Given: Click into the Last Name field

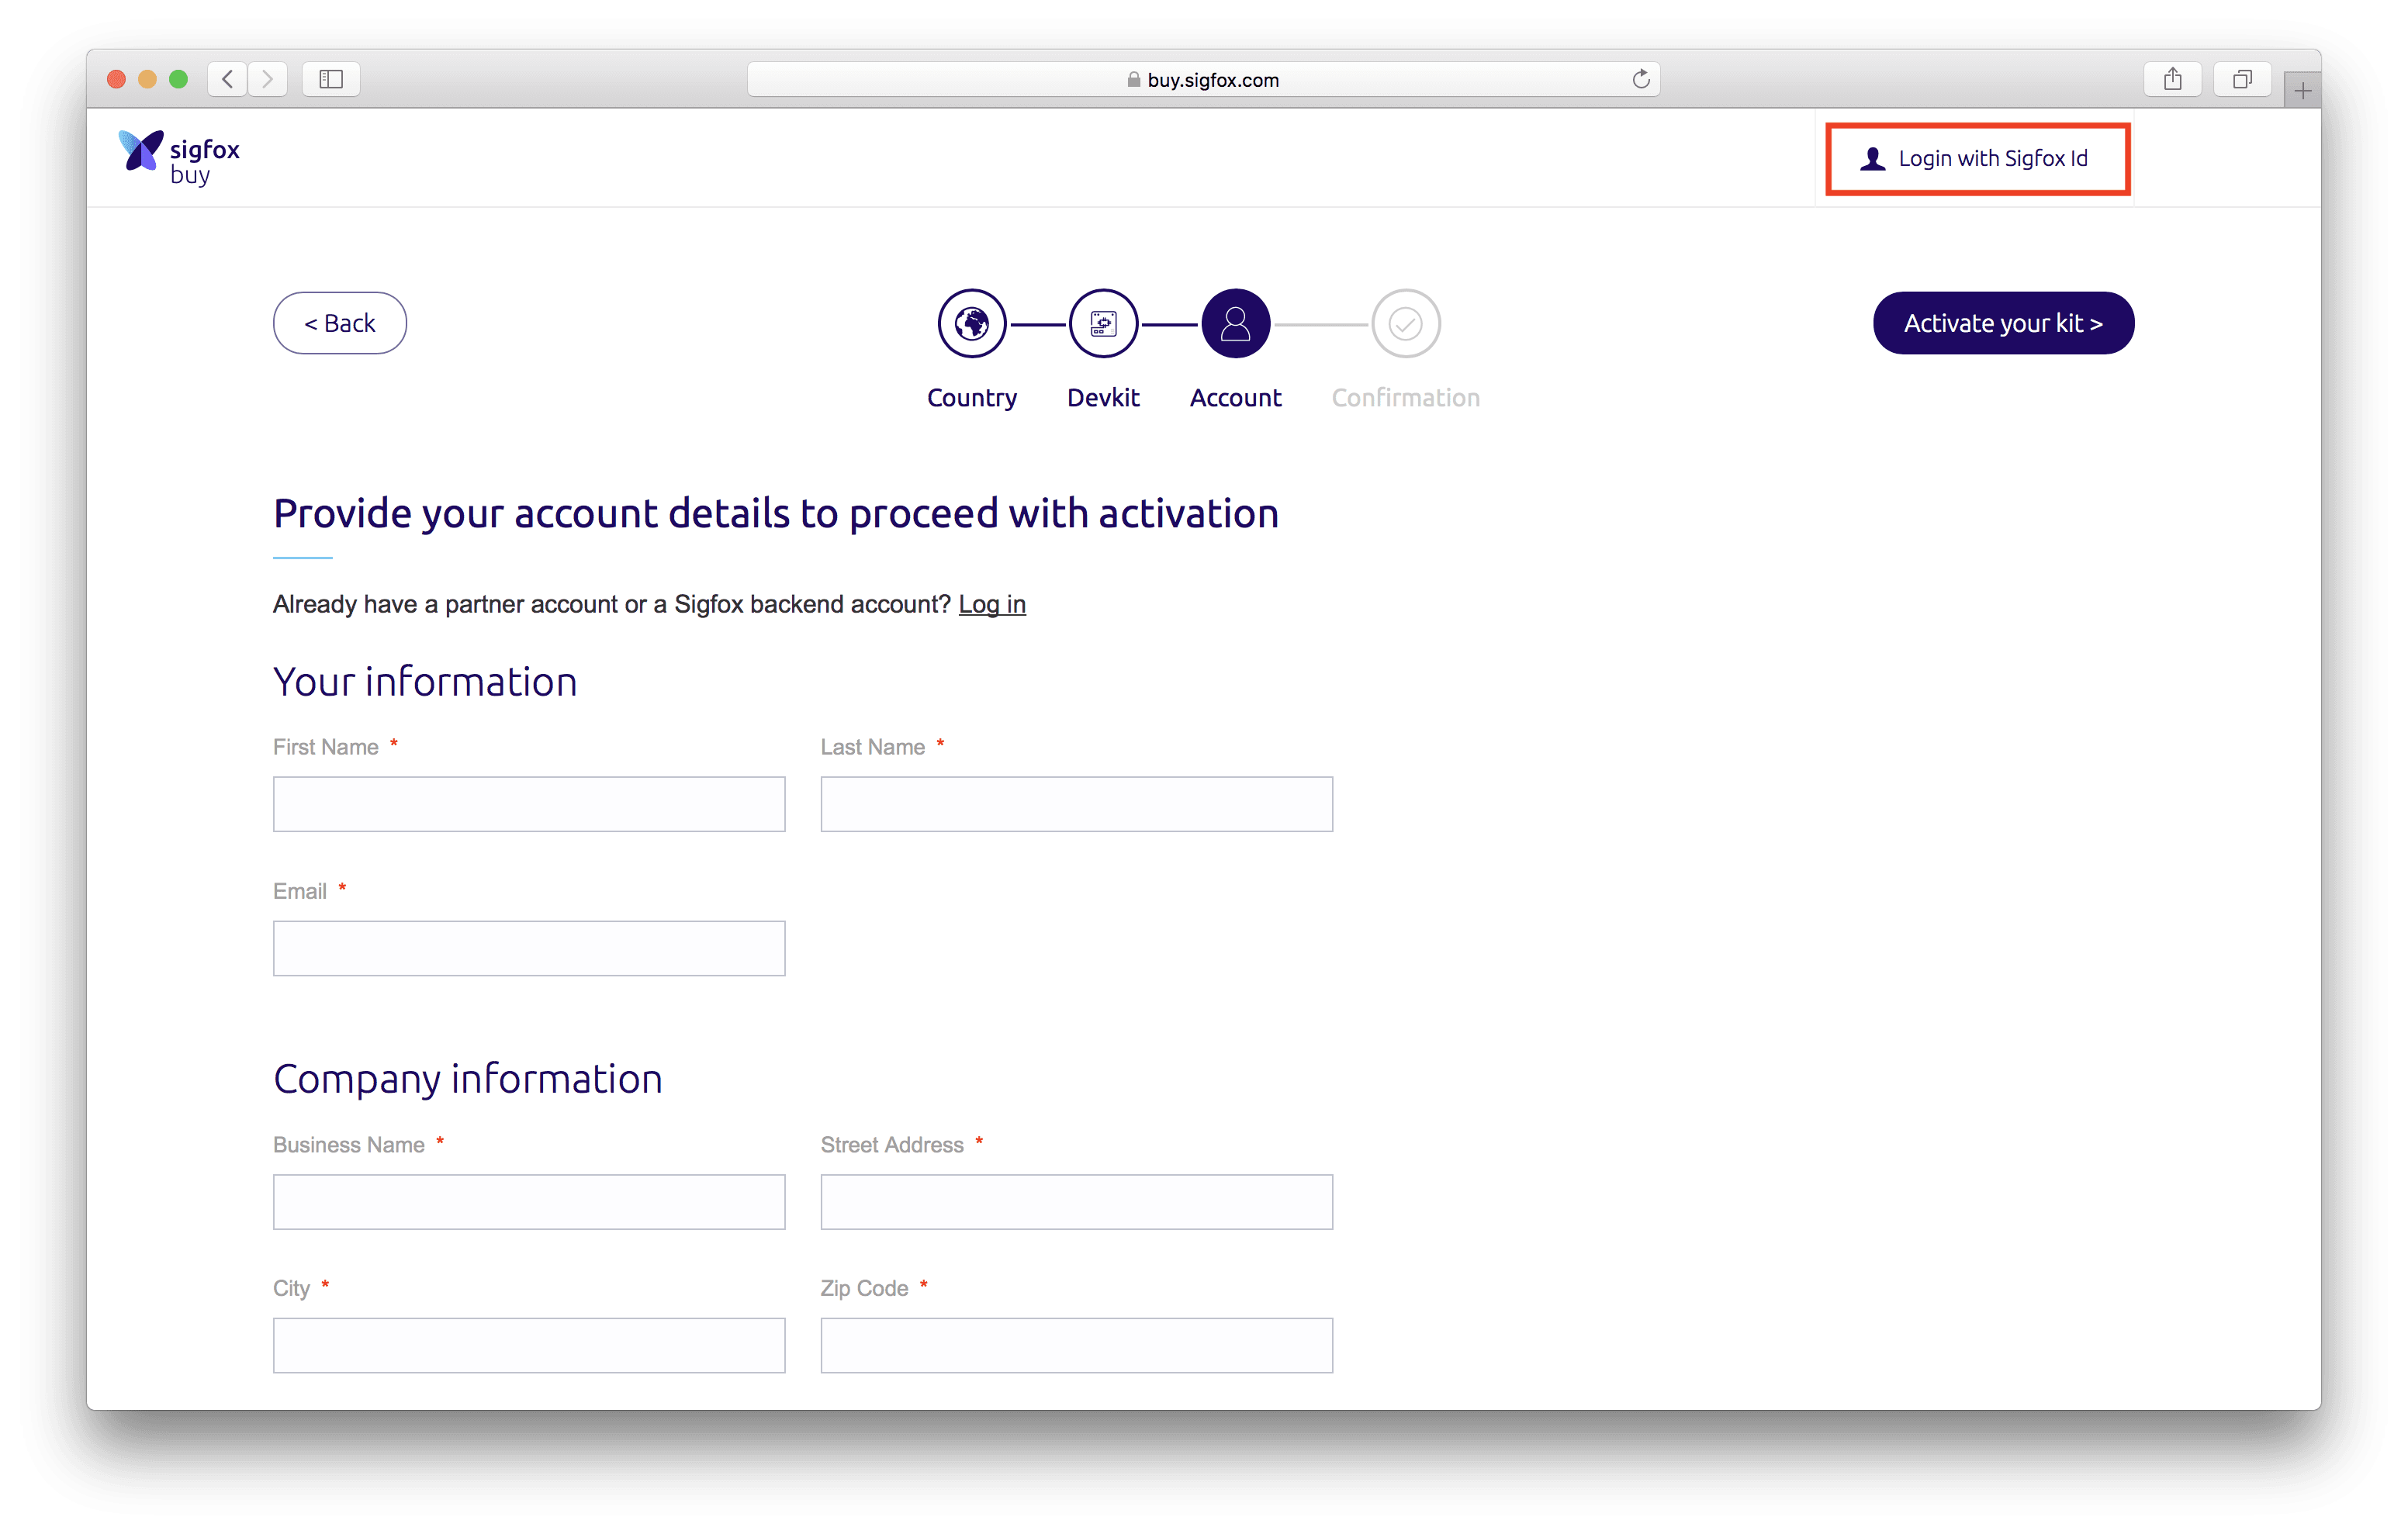Looking at the screenshot, I should pyautogui.click(x=1076, y=804).
